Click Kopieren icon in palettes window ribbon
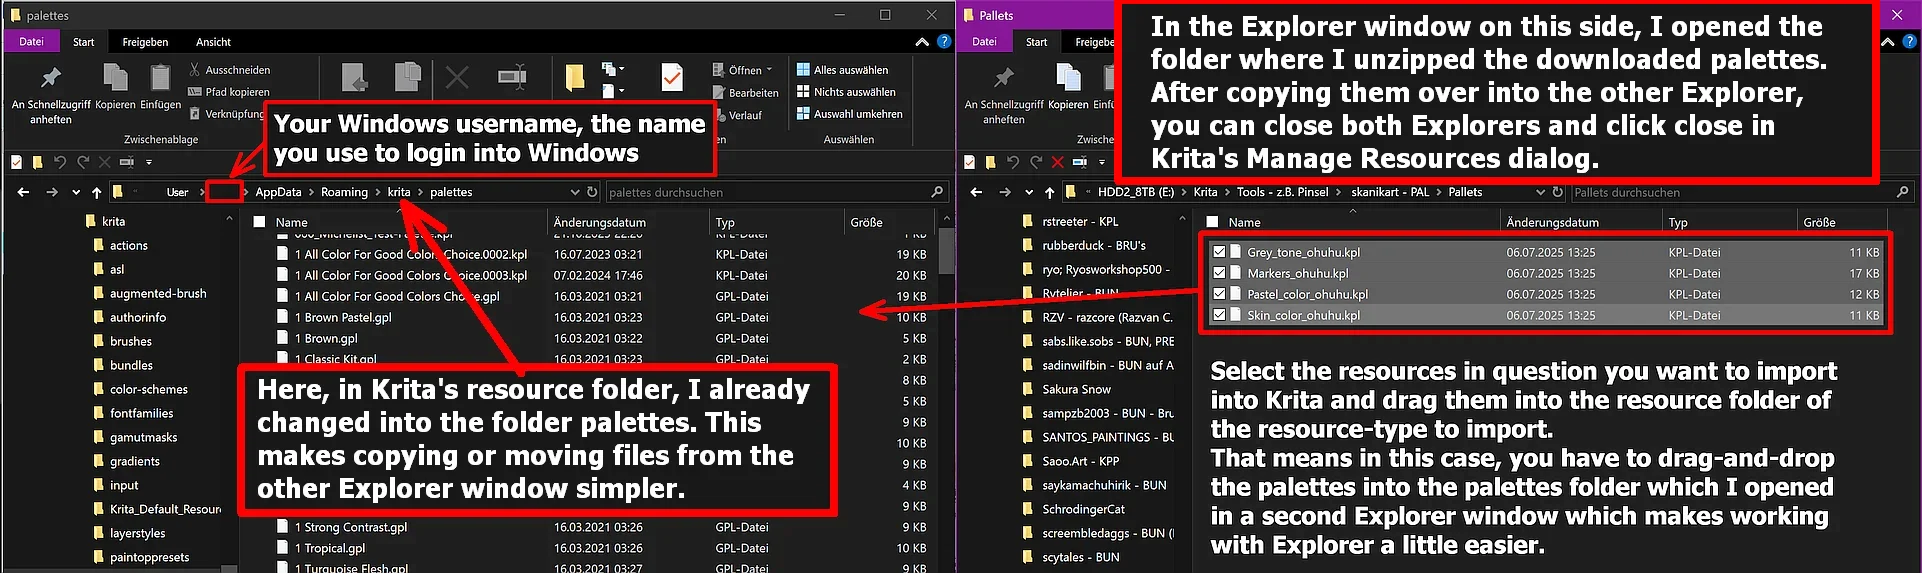The image size is (1922, 573). (x=115, y=77)
